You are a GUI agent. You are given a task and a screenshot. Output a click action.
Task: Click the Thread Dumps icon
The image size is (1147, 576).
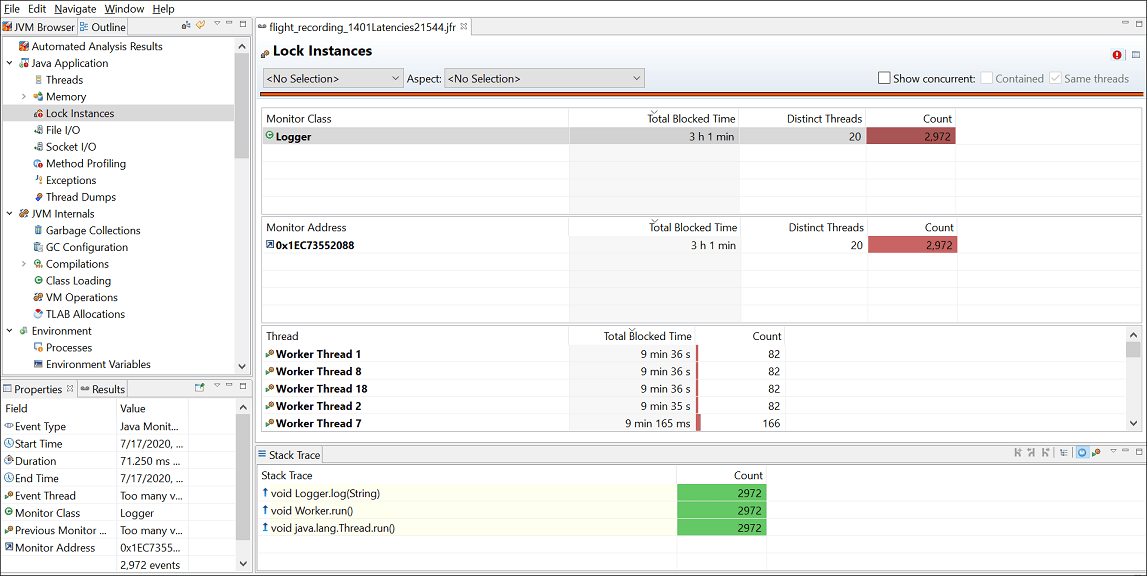click(x=38, y=197)
